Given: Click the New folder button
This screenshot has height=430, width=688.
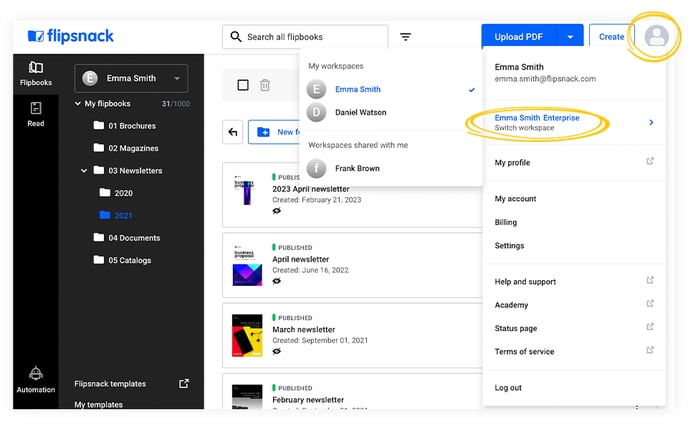Looking at the screenshot, I should (x=275, y=132).
